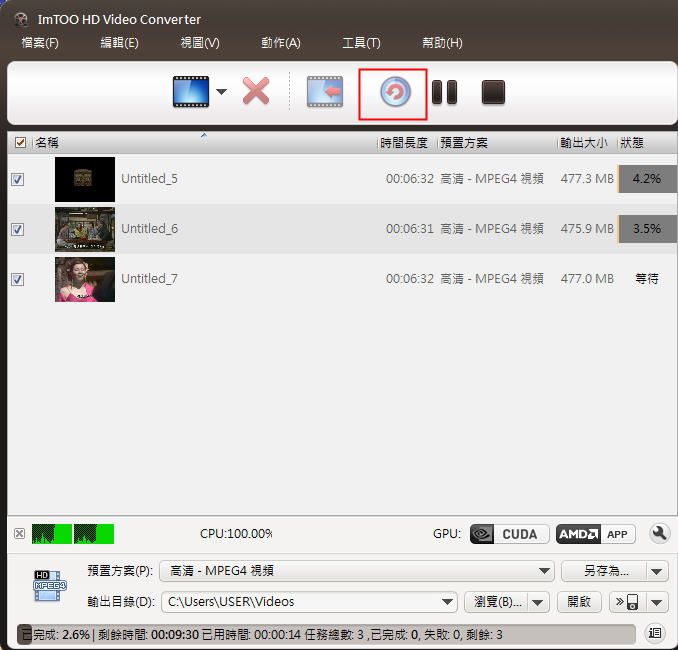Uncheck the Untitled_5 checkbox
678x650 pixels.
(x=17, y=179)
